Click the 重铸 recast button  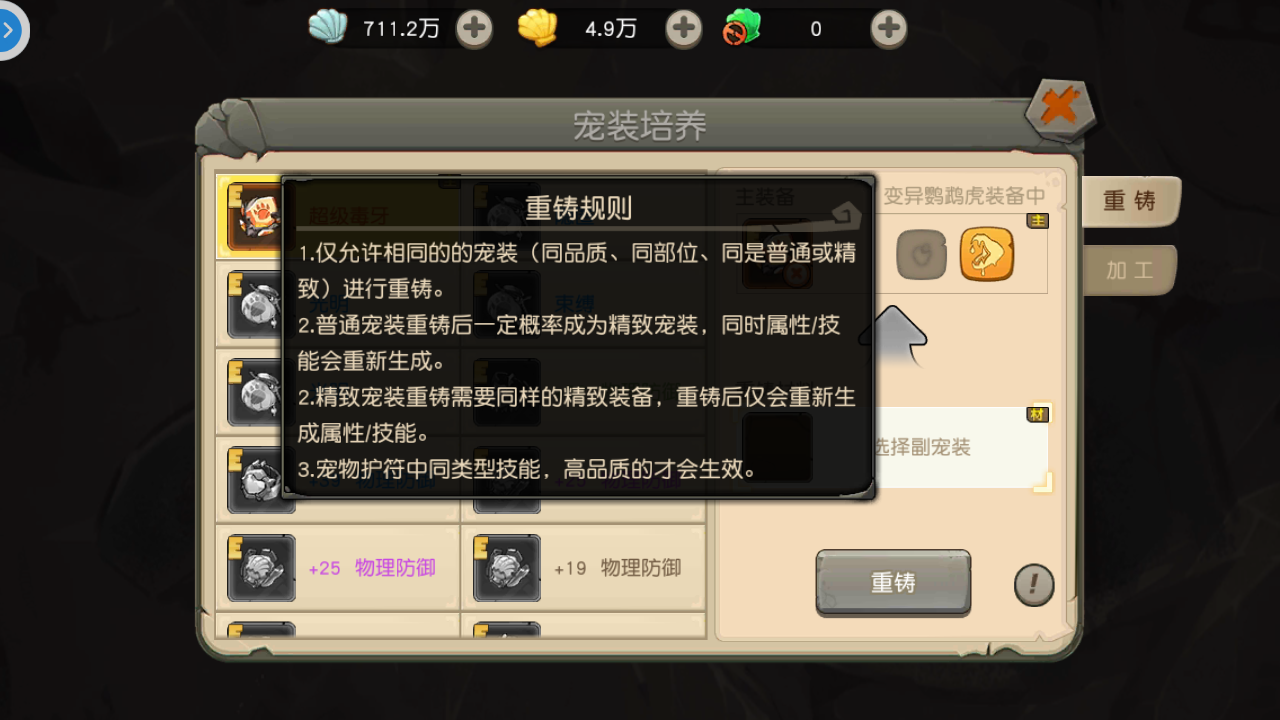coord(893,582)
